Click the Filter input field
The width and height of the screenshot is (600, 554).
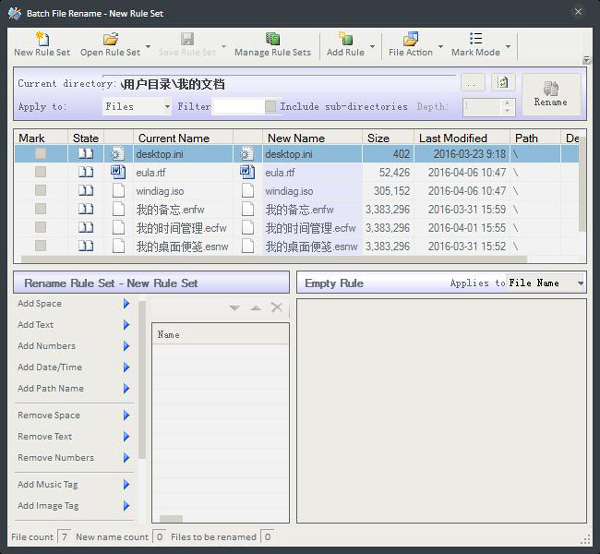coord(238,106)
